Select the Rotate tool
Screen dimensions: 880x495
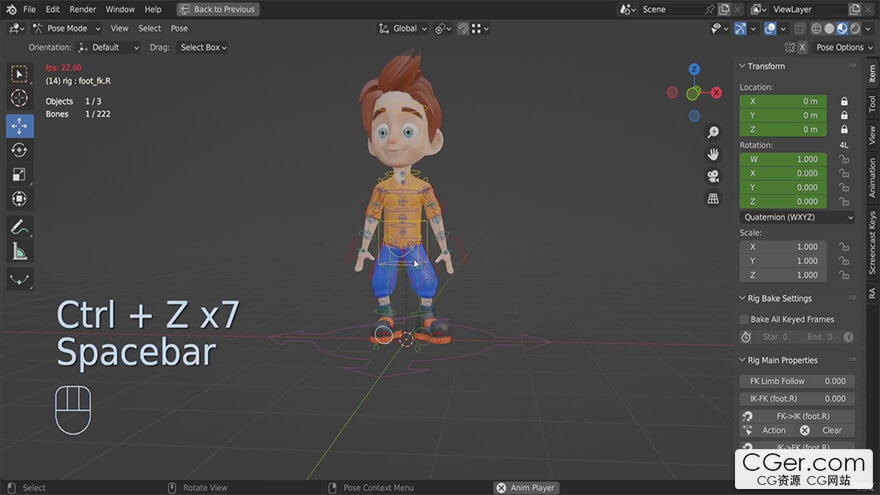point(20,150)
